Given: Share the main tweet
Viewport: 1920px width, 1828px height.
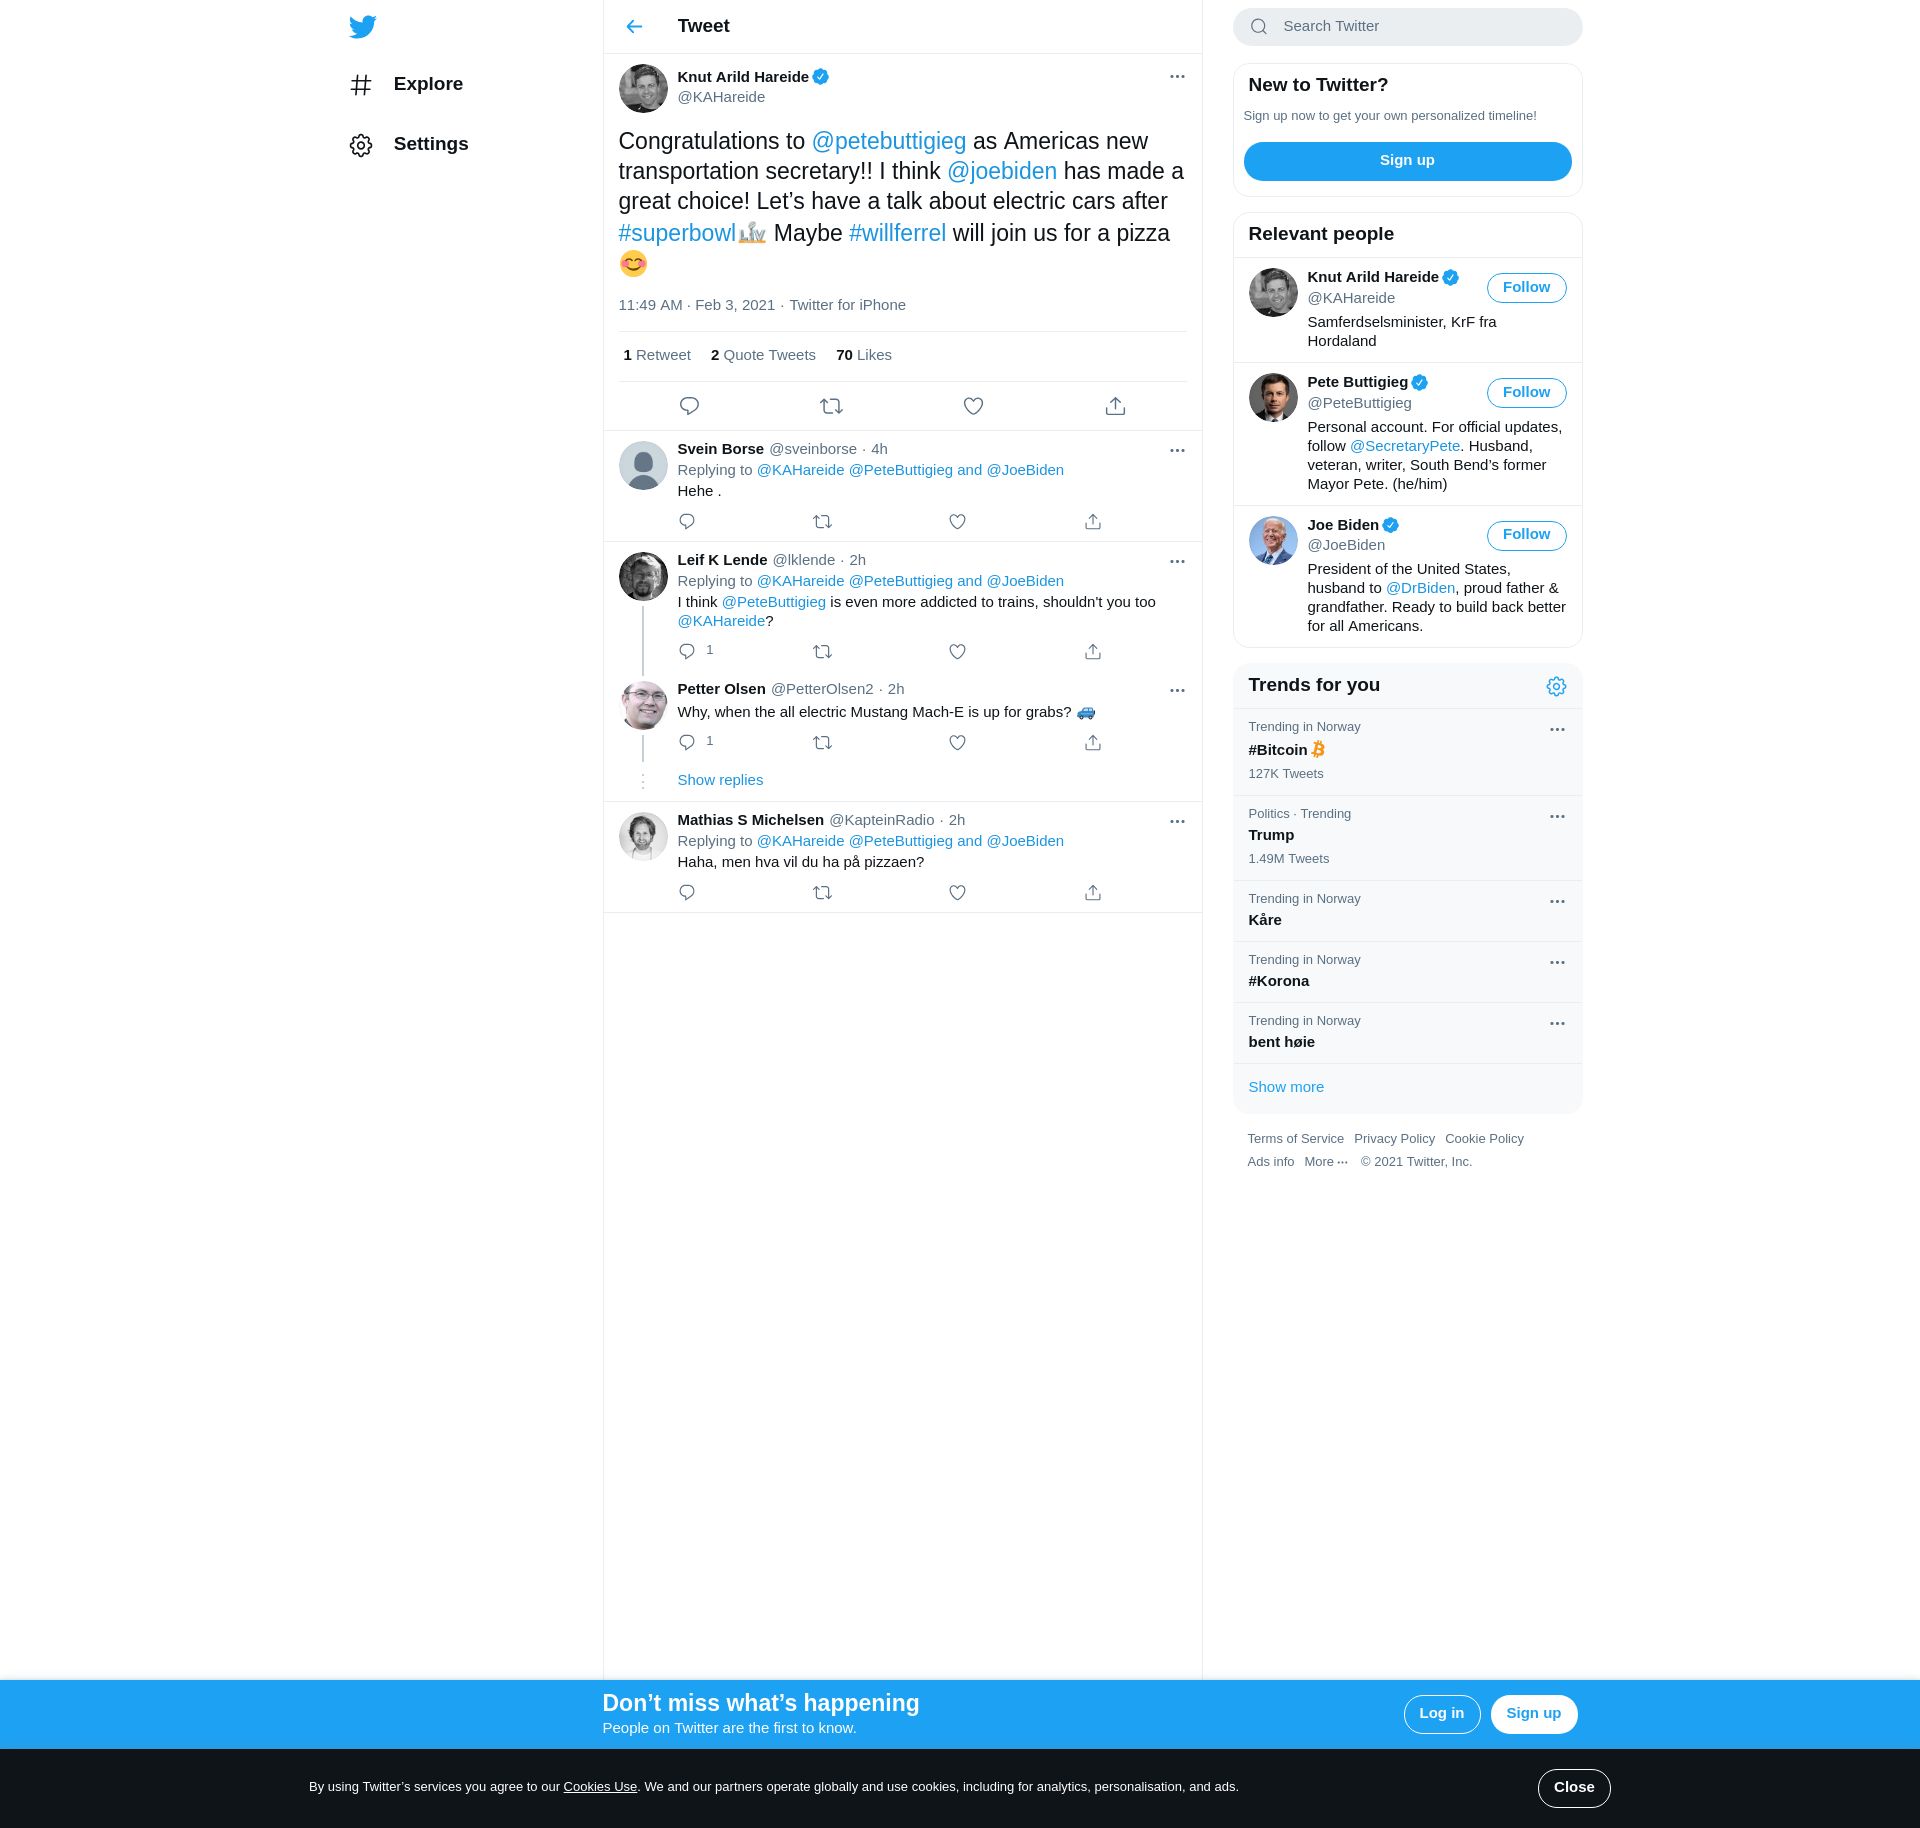Looking at the screenshot, I should 1115,406.
